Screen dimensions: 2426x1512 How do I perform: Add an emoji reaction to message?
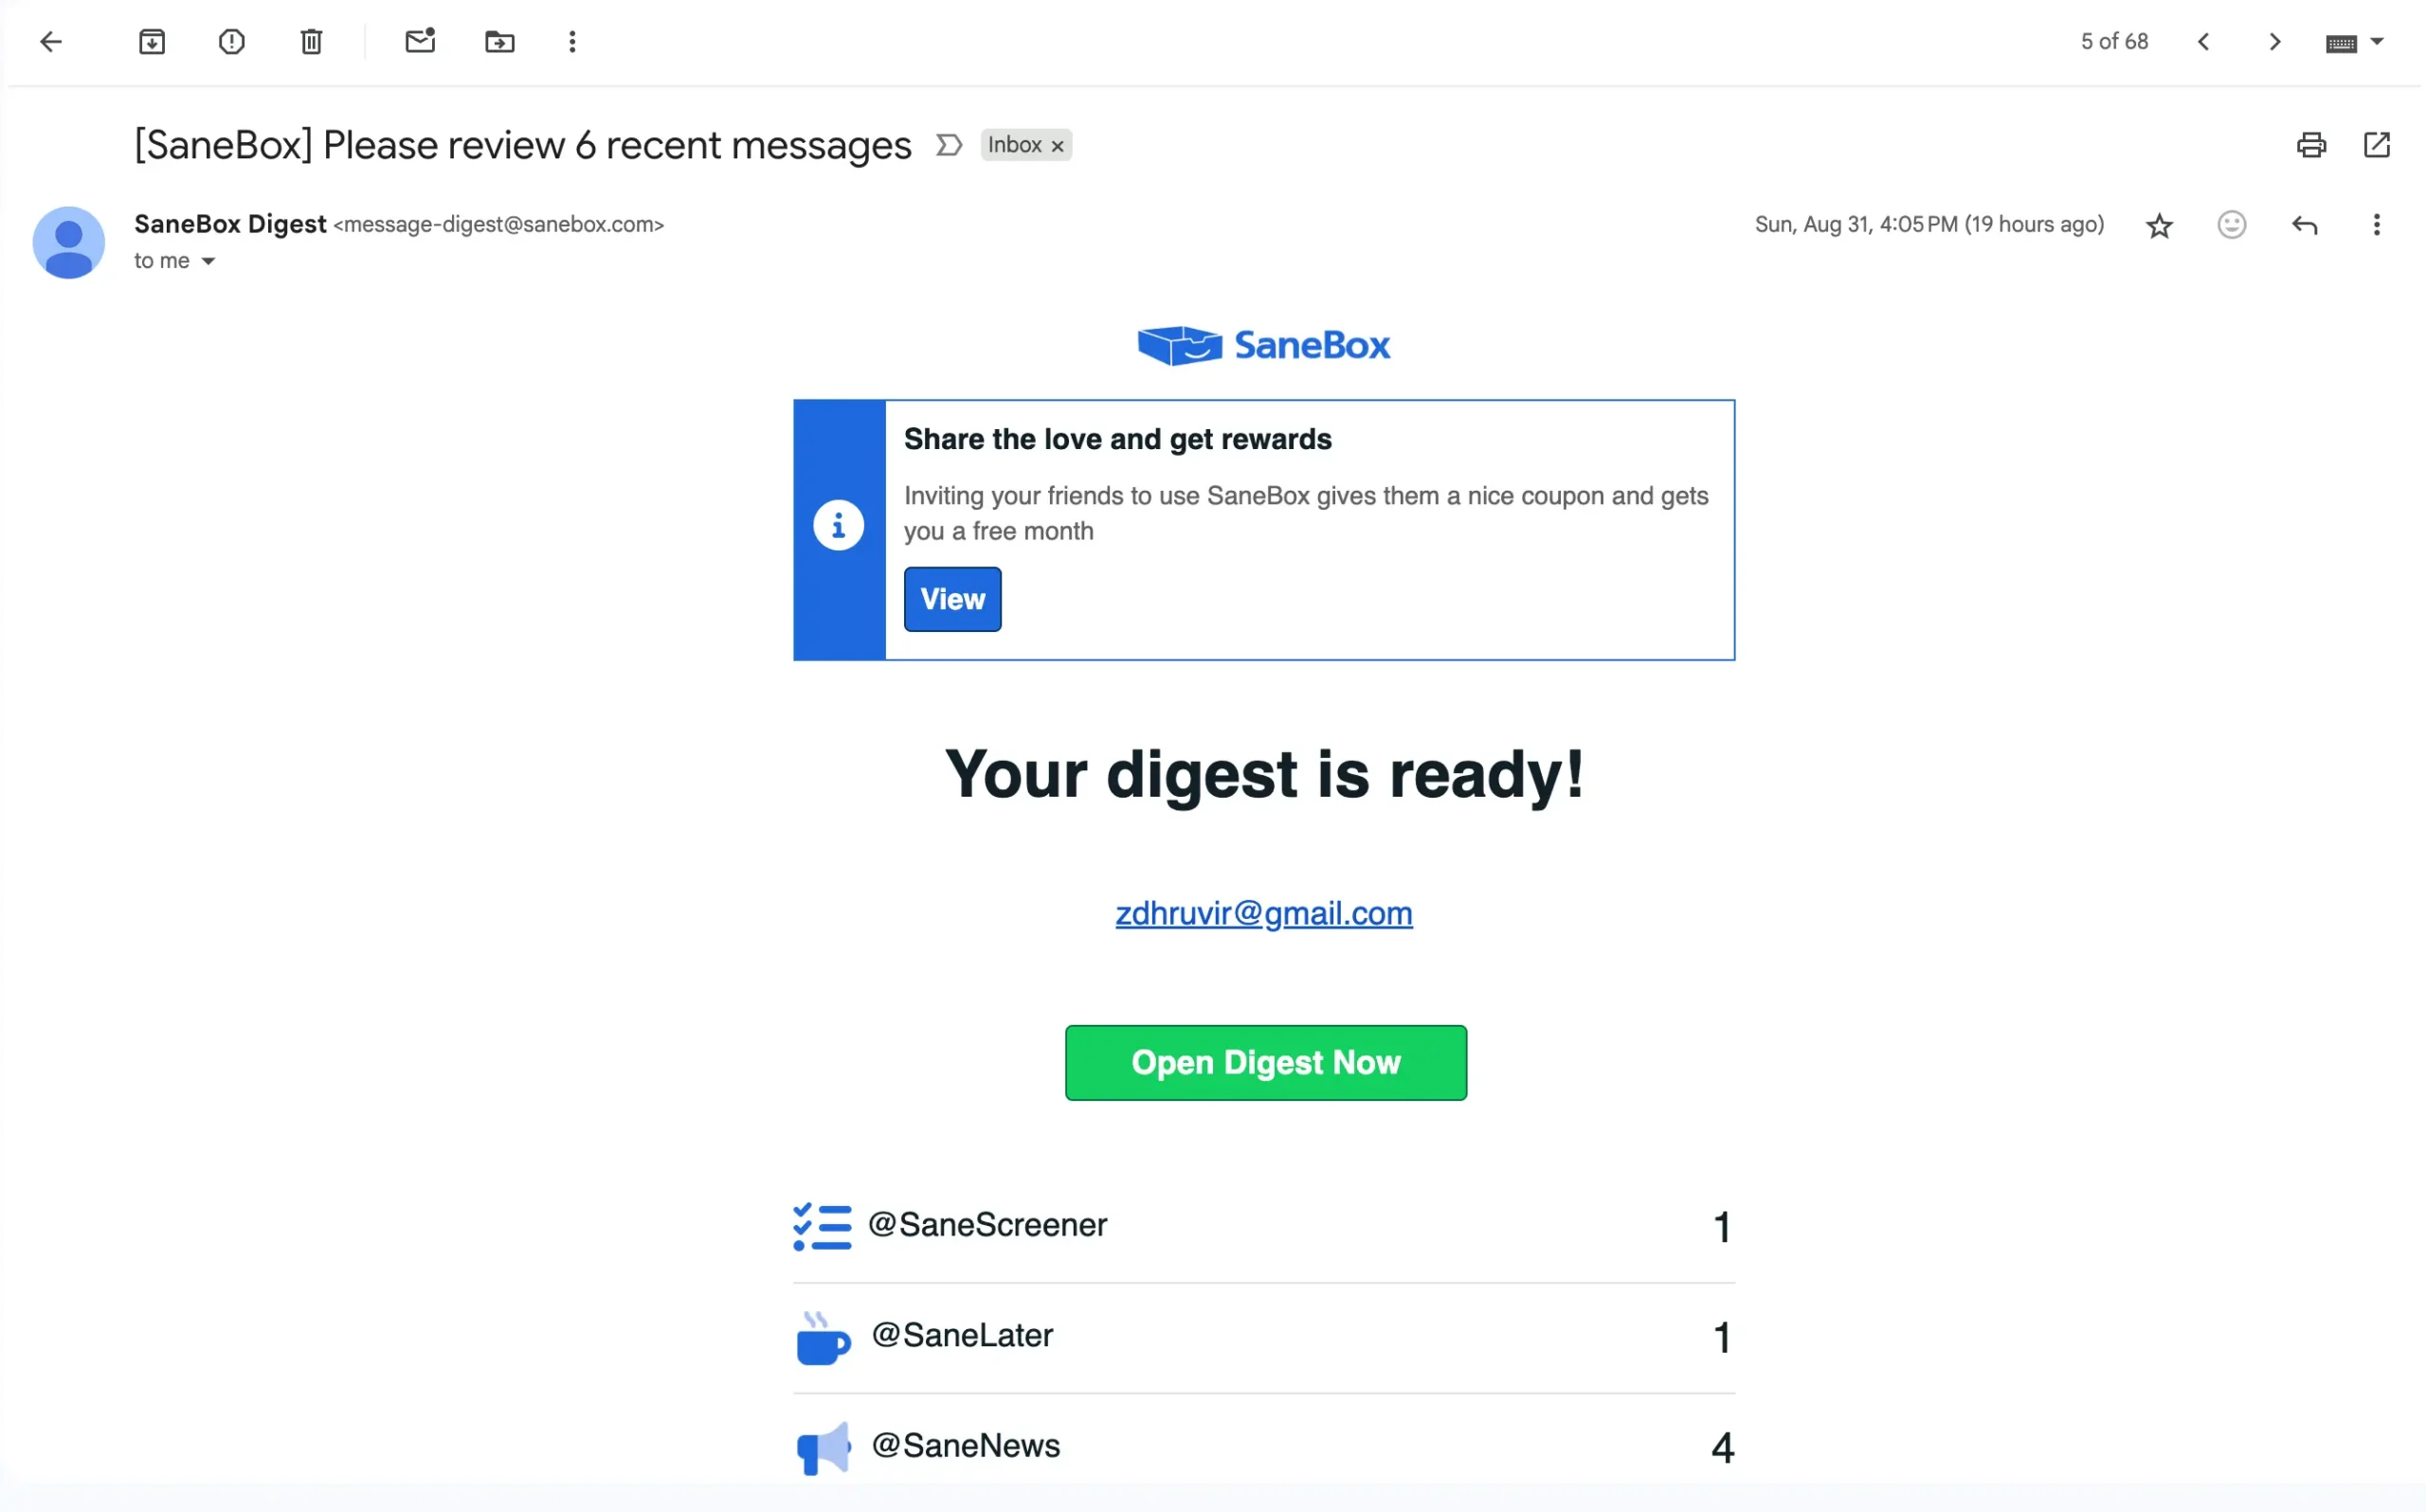click(x=2232, y=225)
